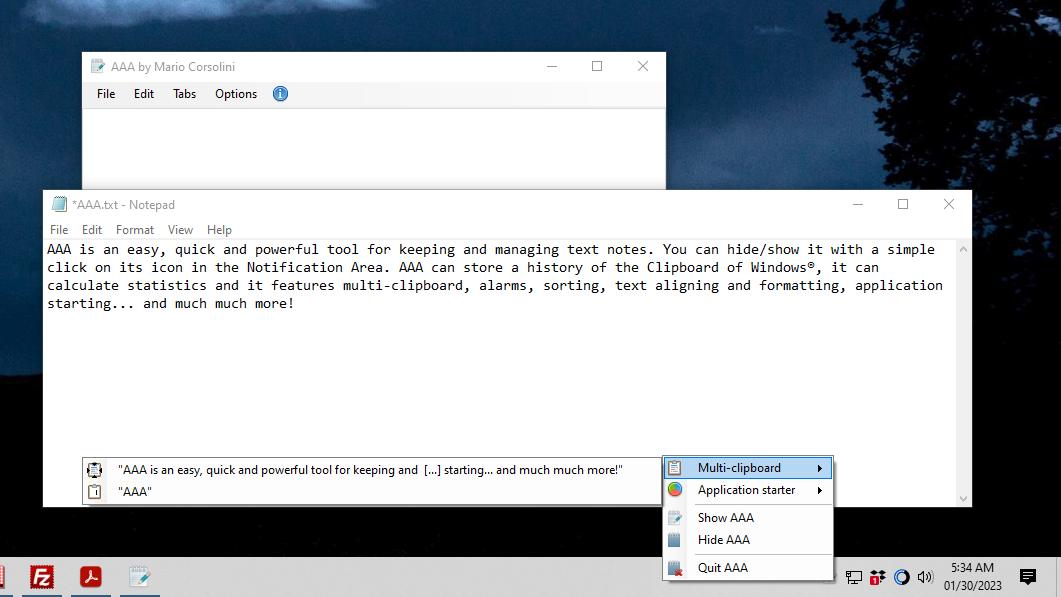Screen dimensions: 1061x597
Task: Minimize the Notepad window
Action: pyautogui.click(x=858, y=204)
